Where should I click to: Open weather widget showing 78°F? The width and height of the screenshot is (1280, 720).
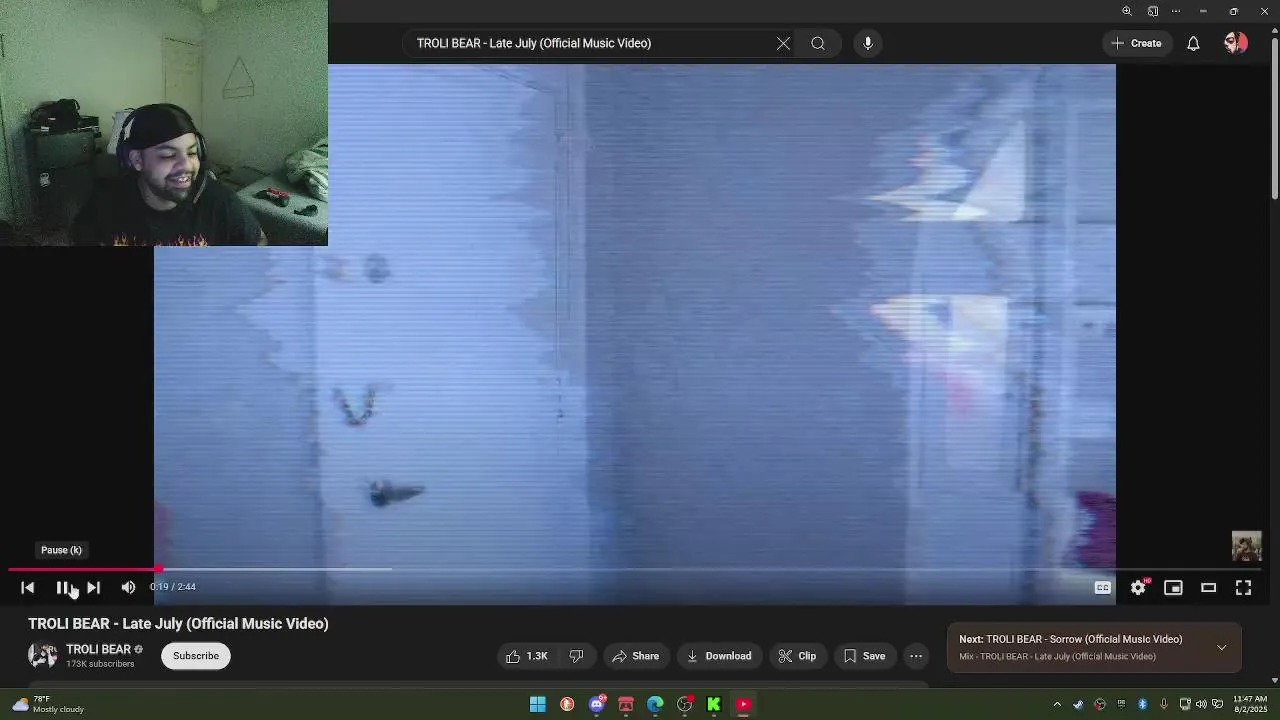48,704
